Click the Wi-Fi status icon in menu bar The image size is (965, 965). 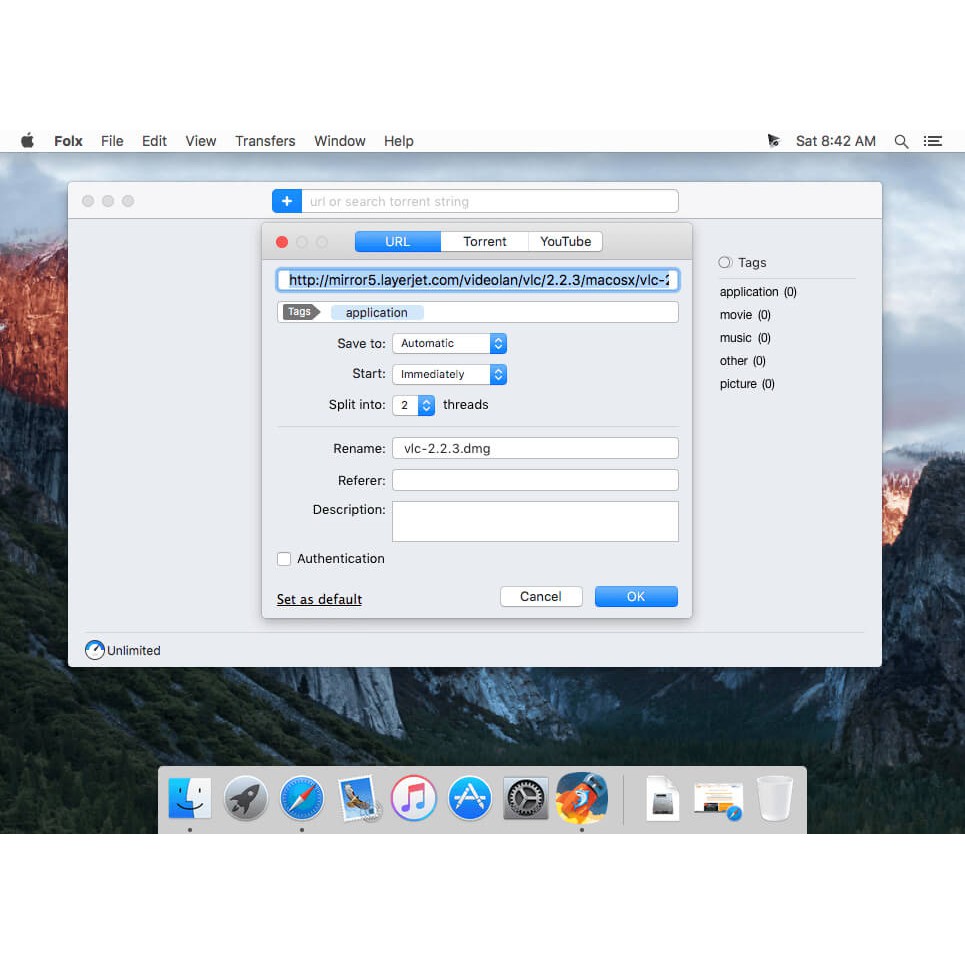(775, 141)
